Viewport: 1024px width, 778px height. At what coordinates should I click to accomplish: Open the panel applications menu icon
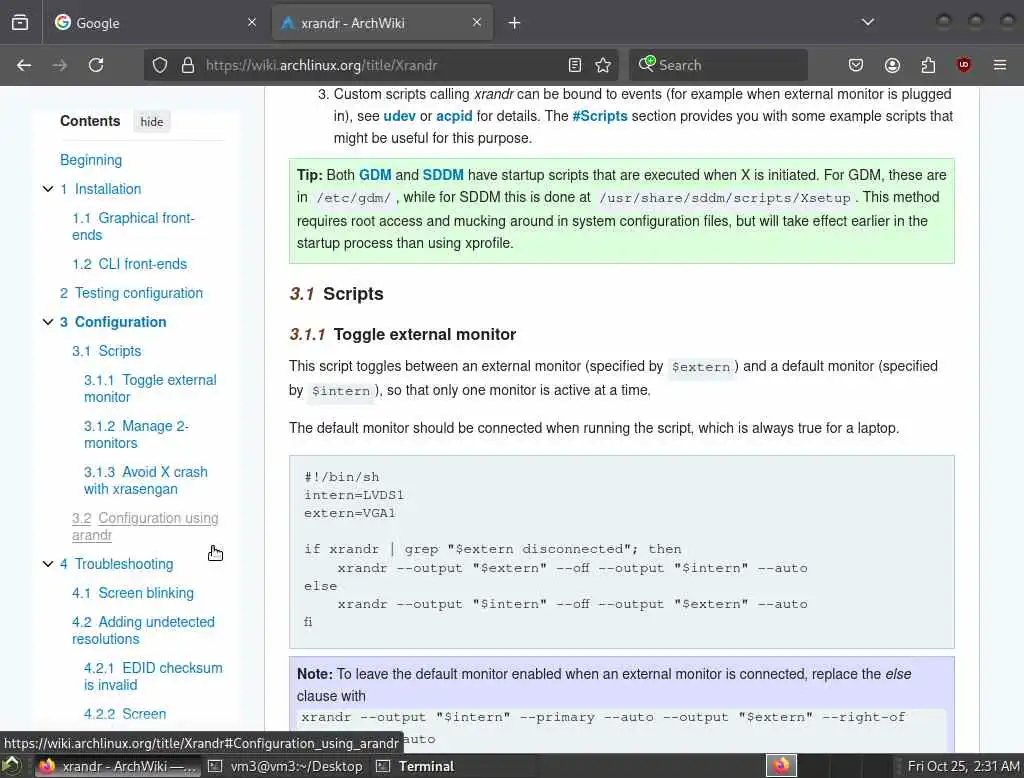click(11, 766)
